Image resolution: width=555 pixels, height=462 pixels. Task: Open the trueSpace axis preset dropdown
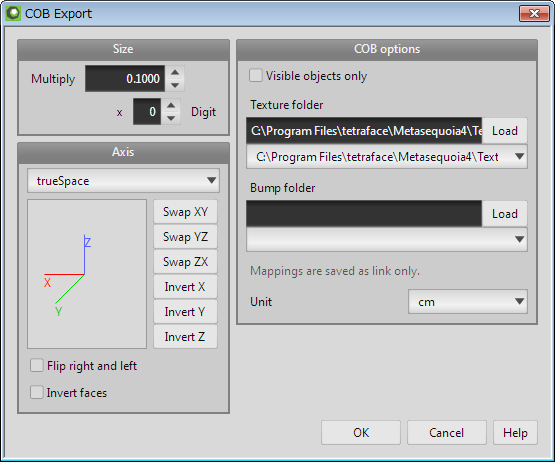click(123, 181)
